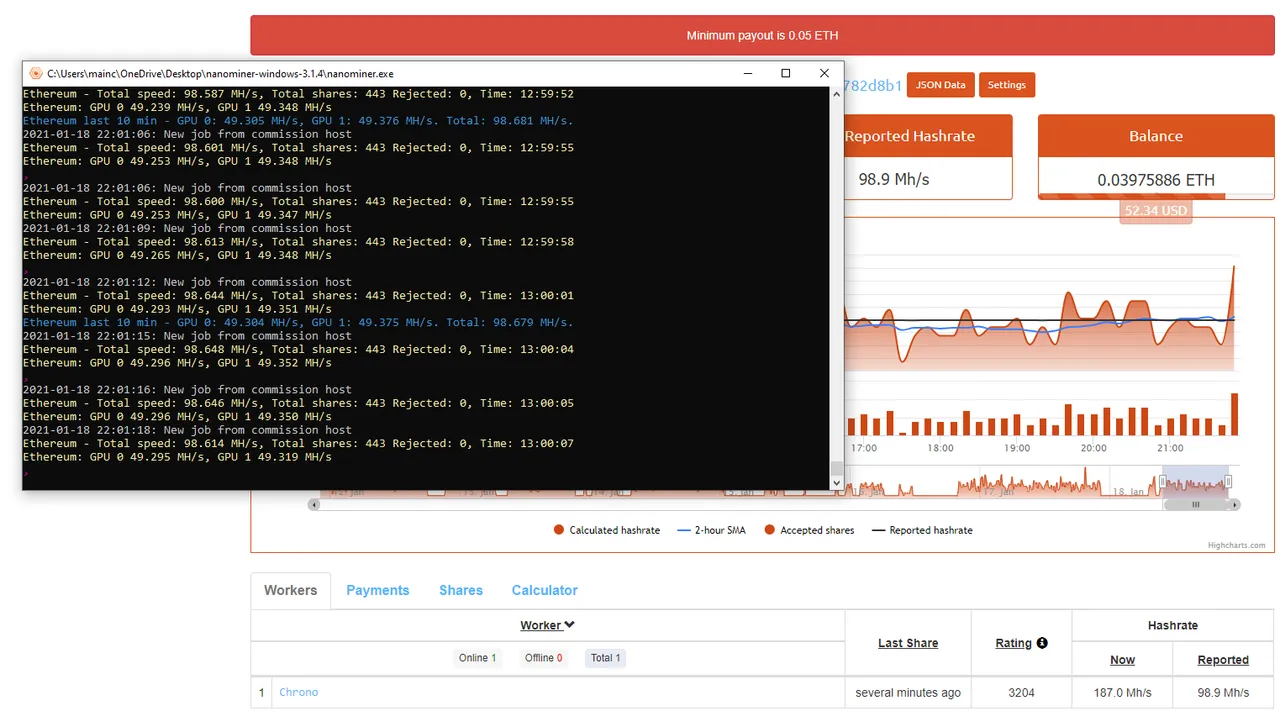Viewport: 1280px width, 711px height.
Task: Open the Highcharts.com credit link
Action: (1236, 545)
